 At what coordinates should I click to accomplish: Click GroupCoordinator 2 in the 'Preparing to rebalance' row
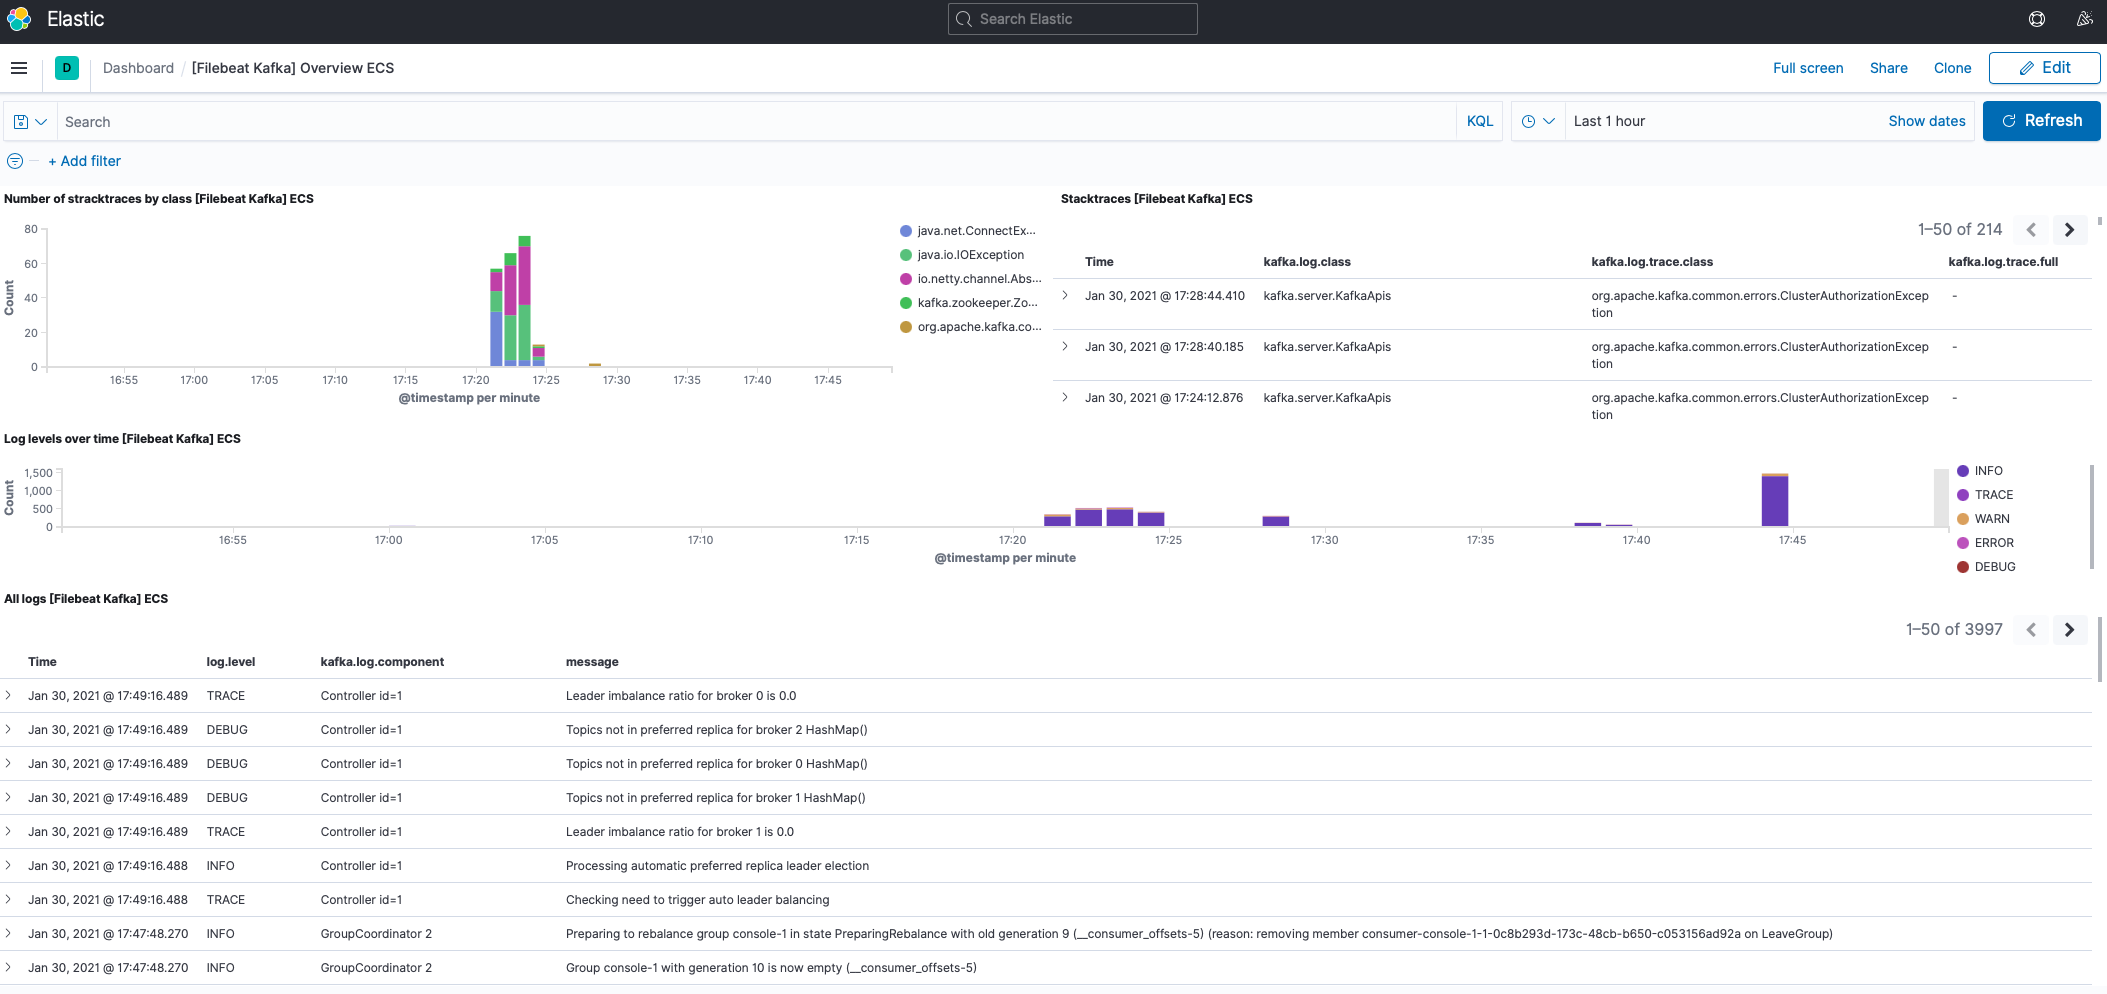(376, 934)
